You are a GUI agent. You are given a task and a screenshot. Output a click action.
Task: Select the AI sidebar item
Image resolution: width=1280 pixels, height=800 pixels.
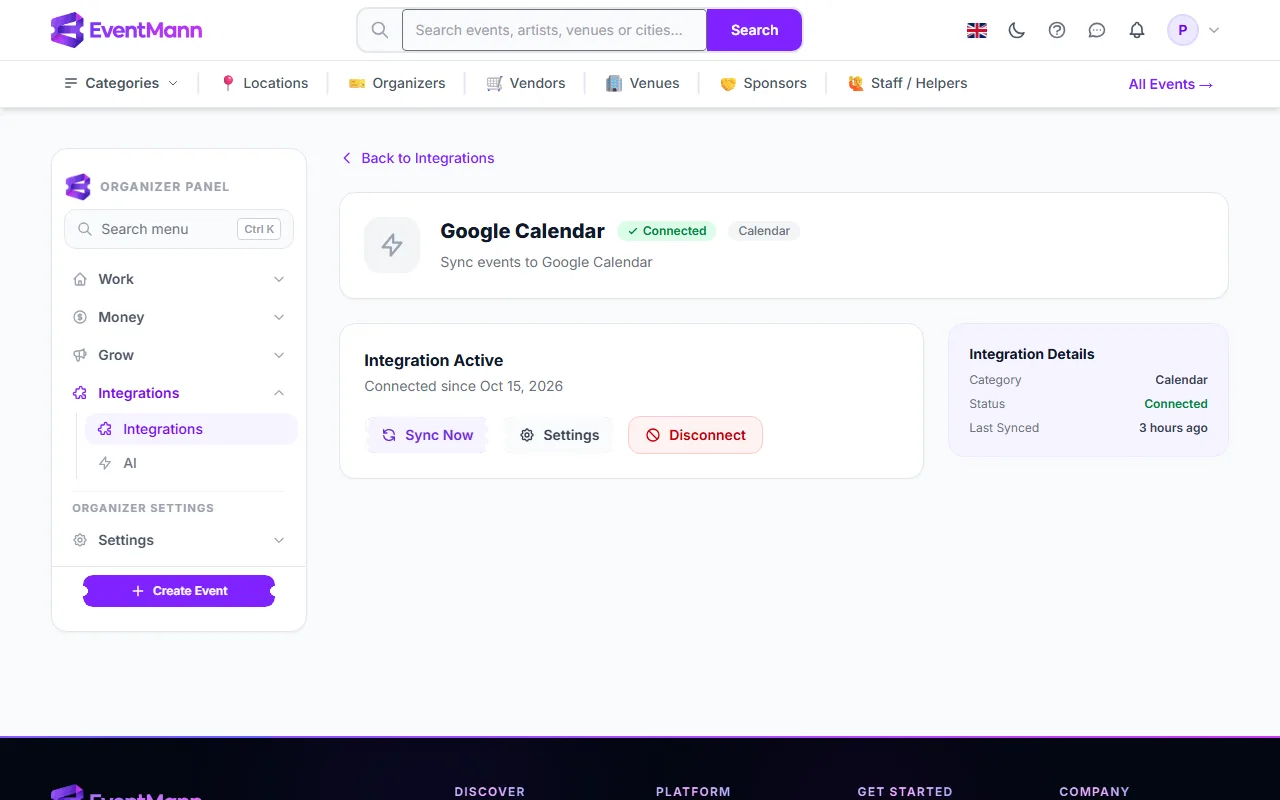click(191, 463)
